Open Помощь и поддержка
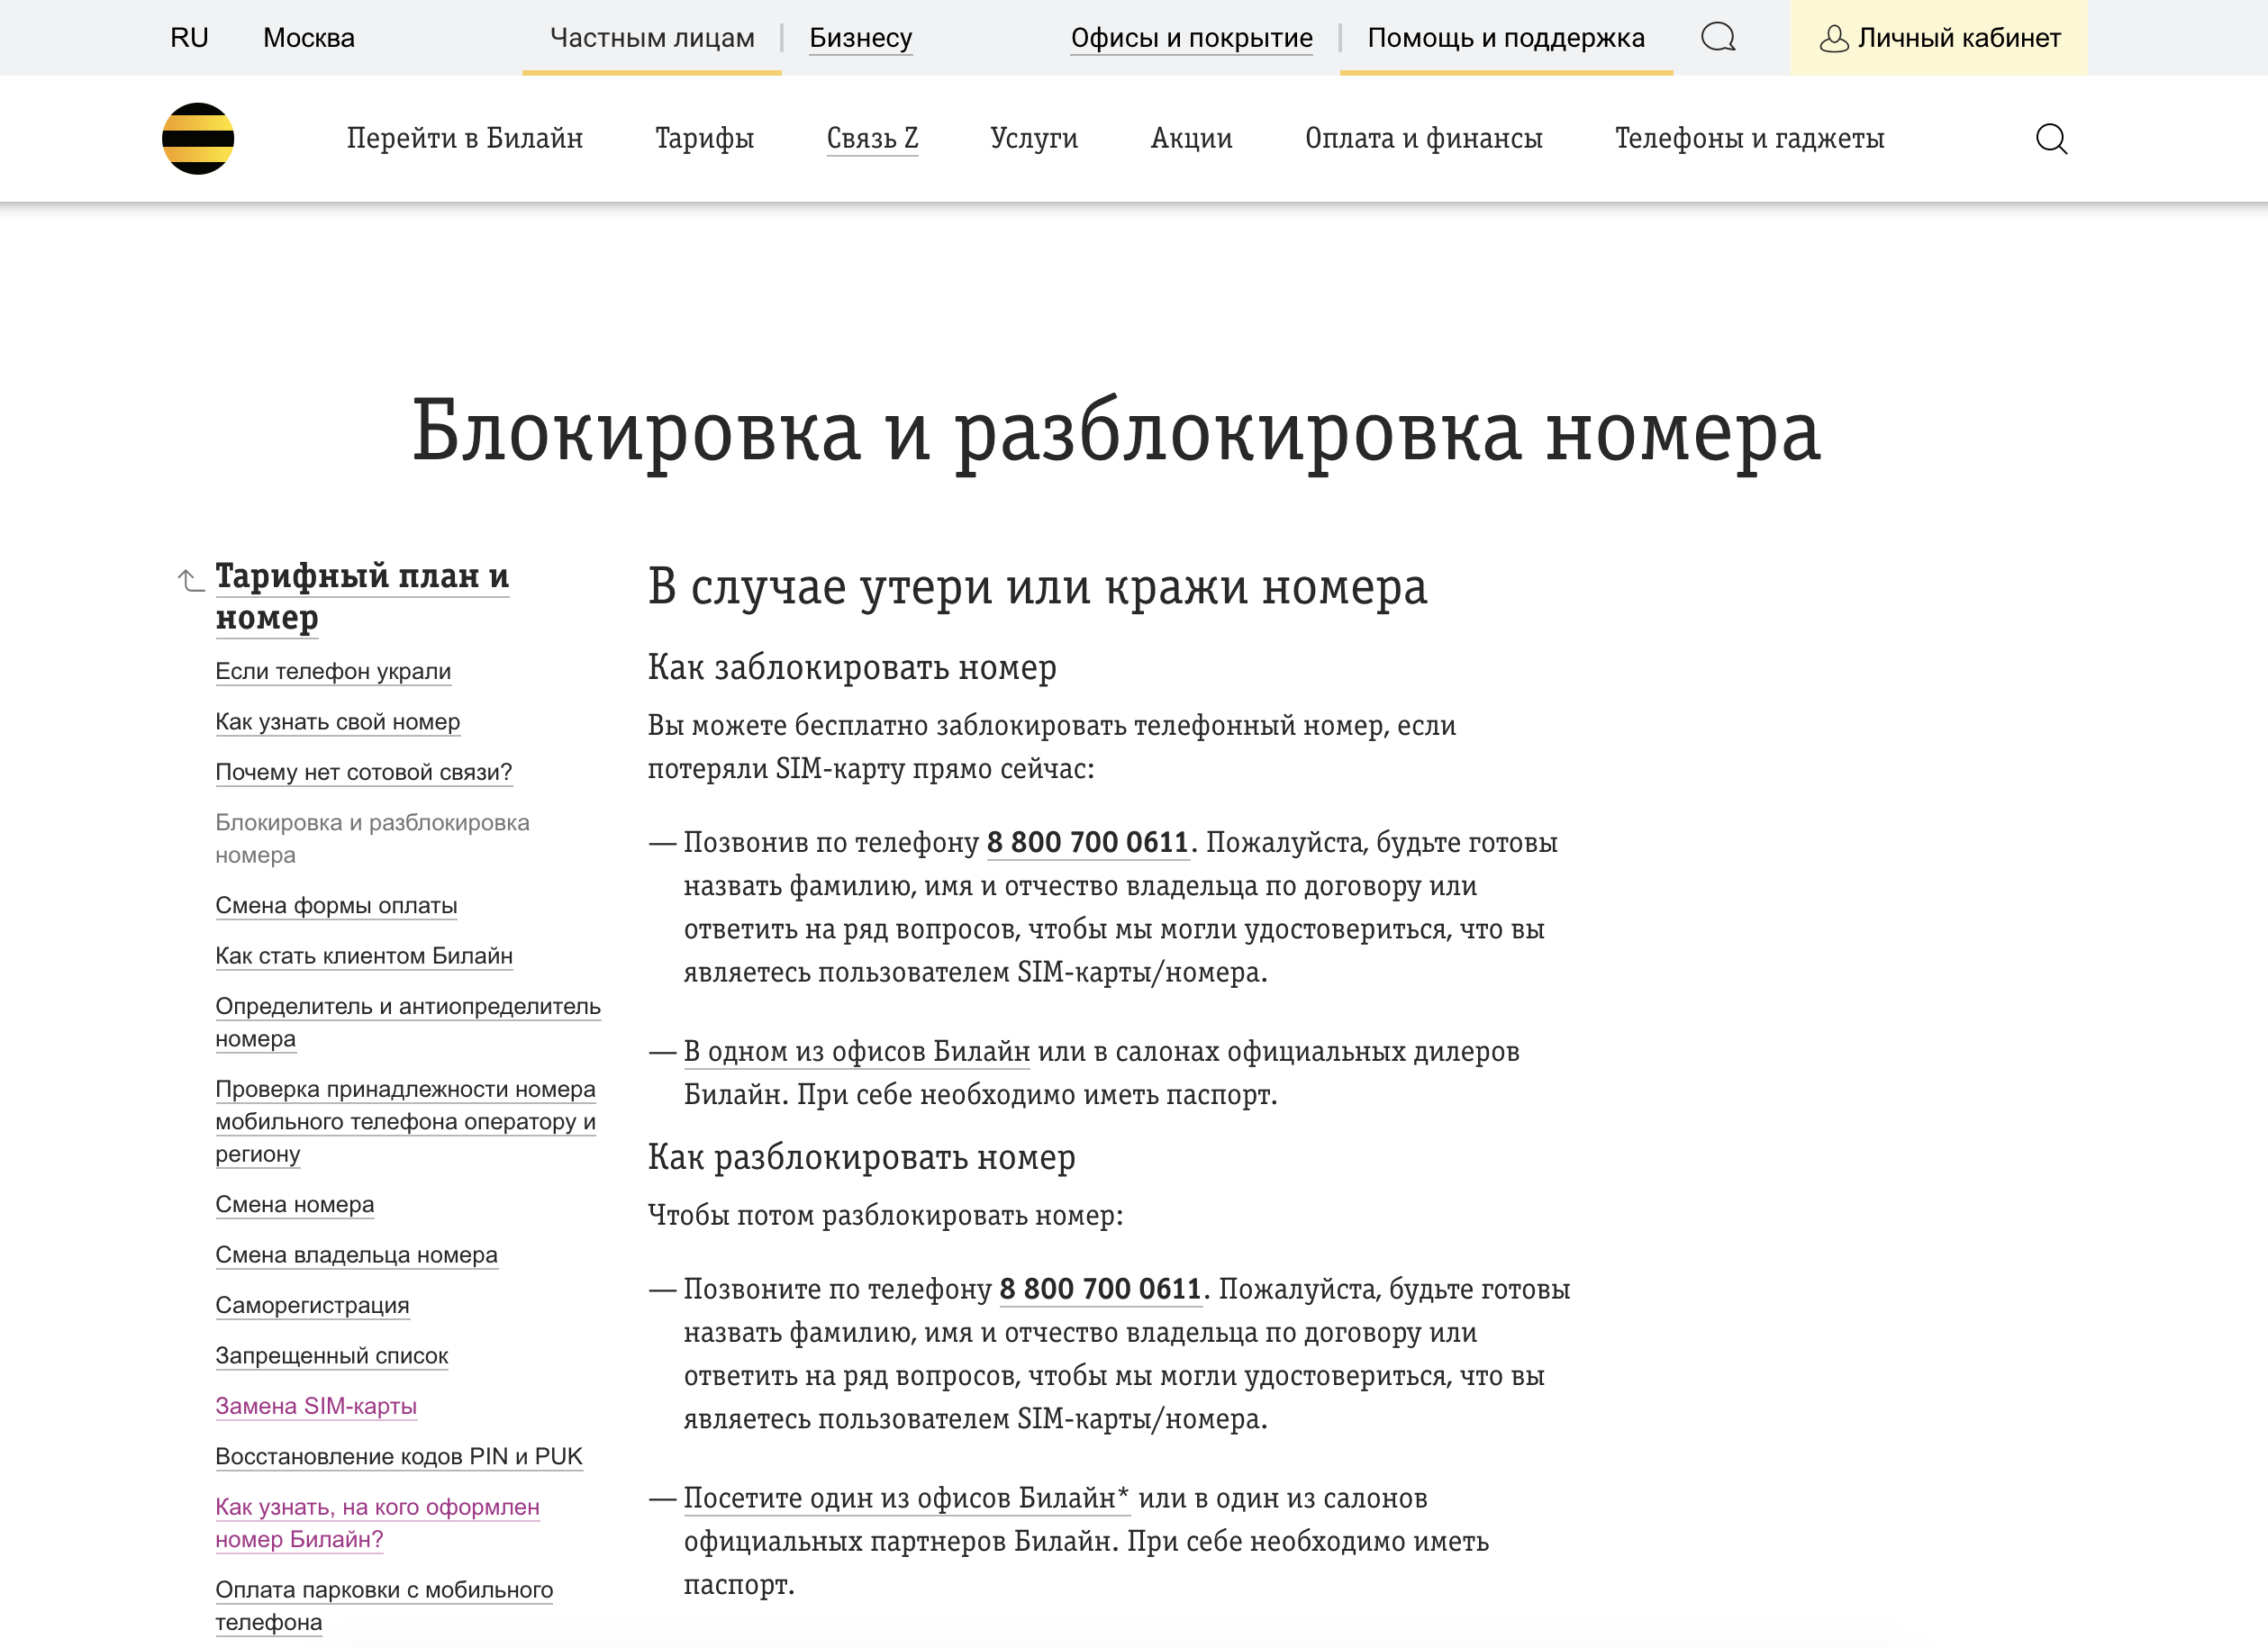 [x=1505, y=38]
